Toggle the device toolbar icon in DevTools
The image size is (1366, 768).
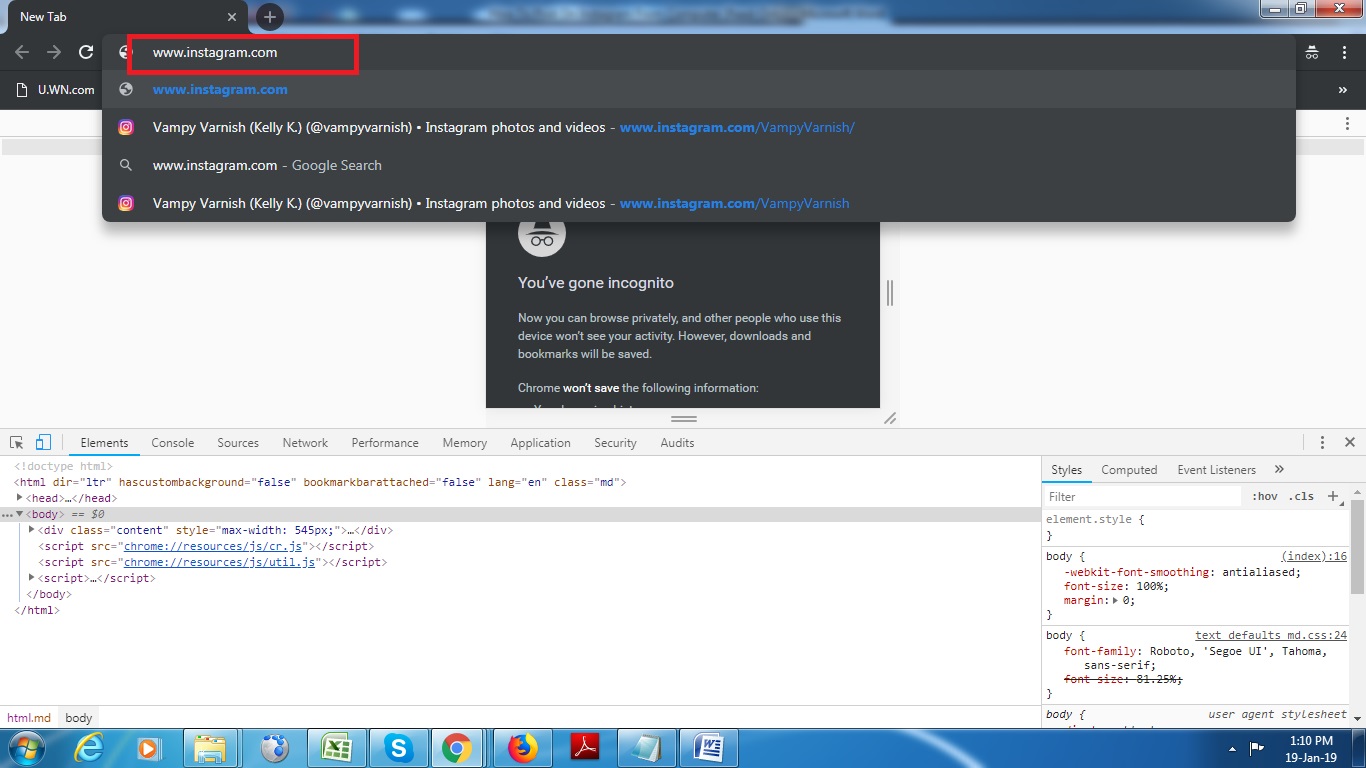click(43, 442)
